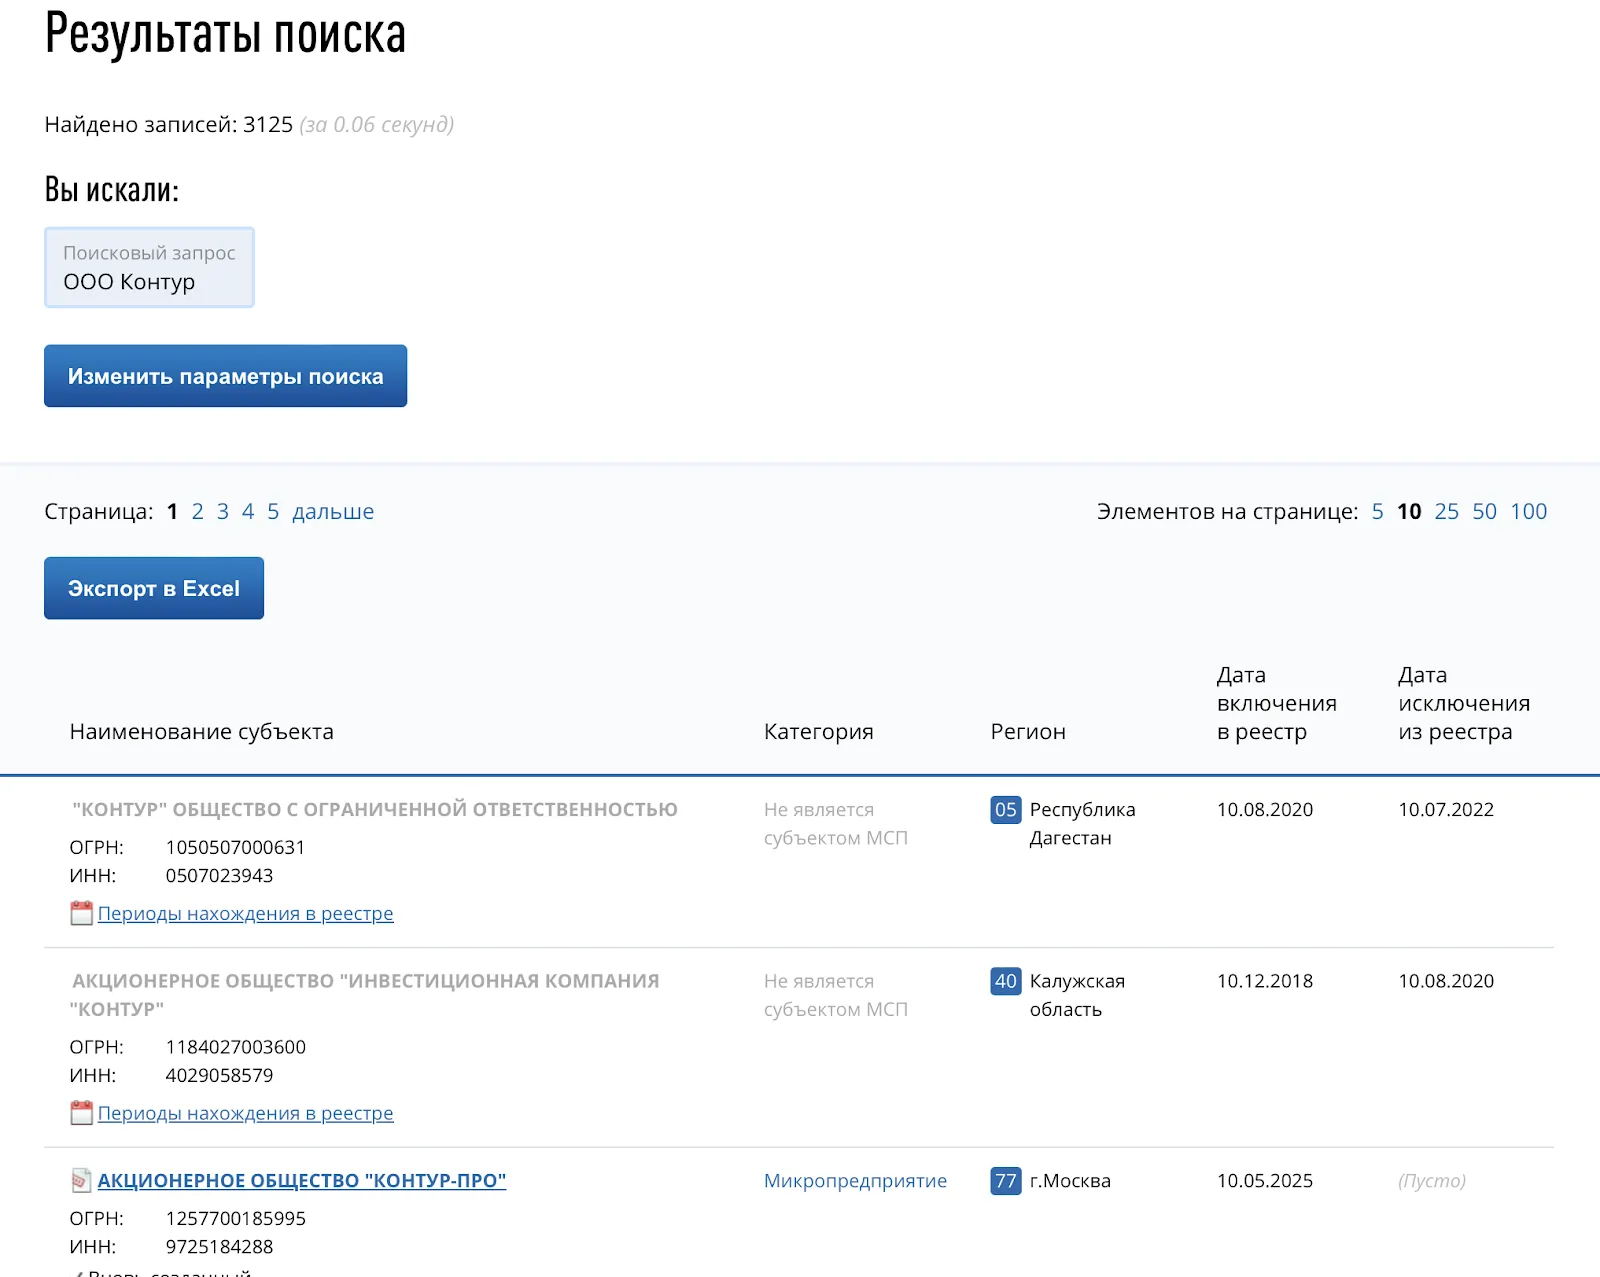1600x1277 pixels.
Task: Show 25 elements per page
Action: pyautogui.click(x=1446, y=511)
